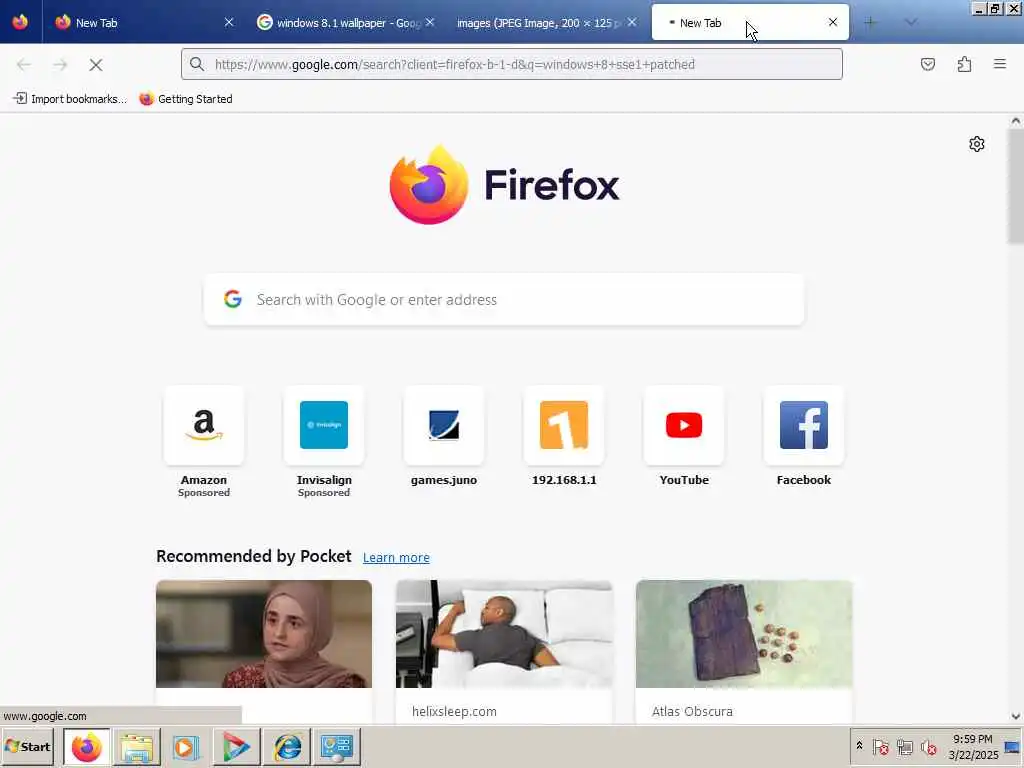This screenshot has width=1024, height=768.
Task: Open Internet Explorer from taskbar
Action: click(x=287, y=747)
